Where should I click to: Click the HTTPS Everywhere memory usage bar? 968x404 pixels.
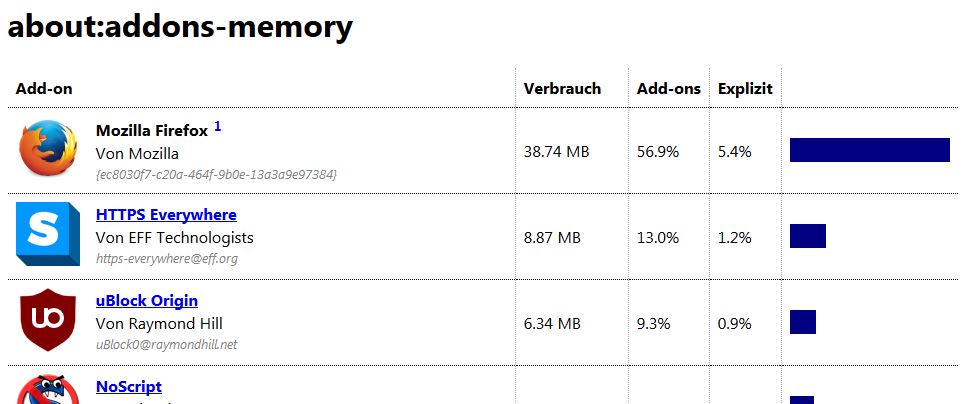[807, 236]
